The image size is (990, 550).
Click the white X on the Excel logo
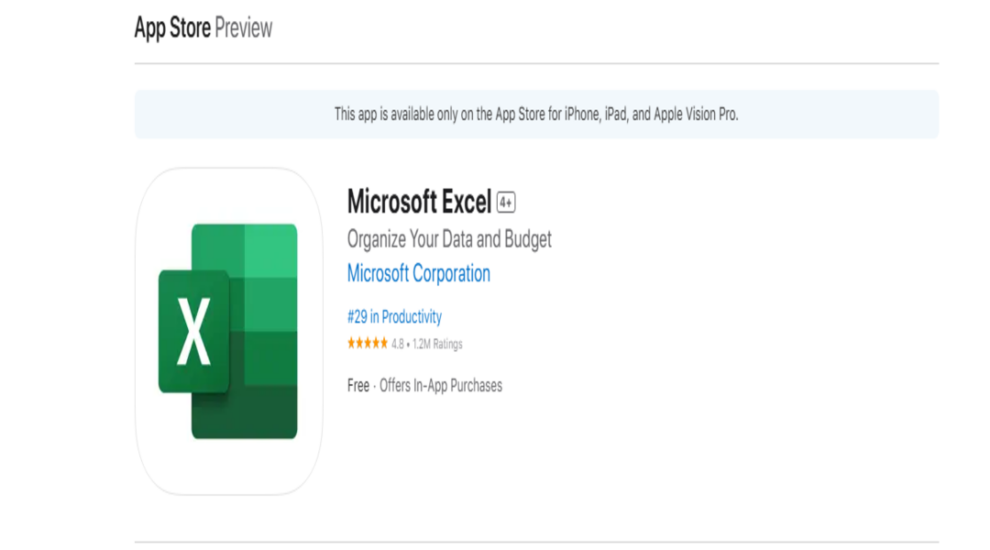pos(193,332)
